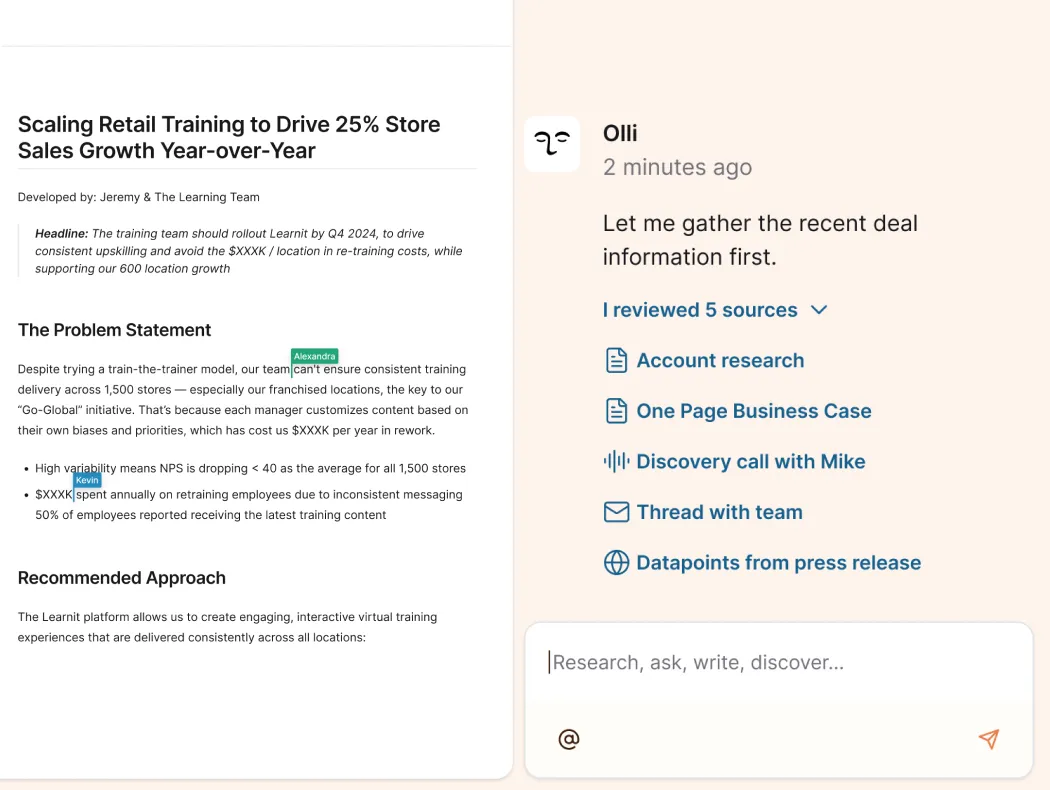This screenshot has width=1050, height=790.
Task: Open the Account research source
Action: point(719,360)
